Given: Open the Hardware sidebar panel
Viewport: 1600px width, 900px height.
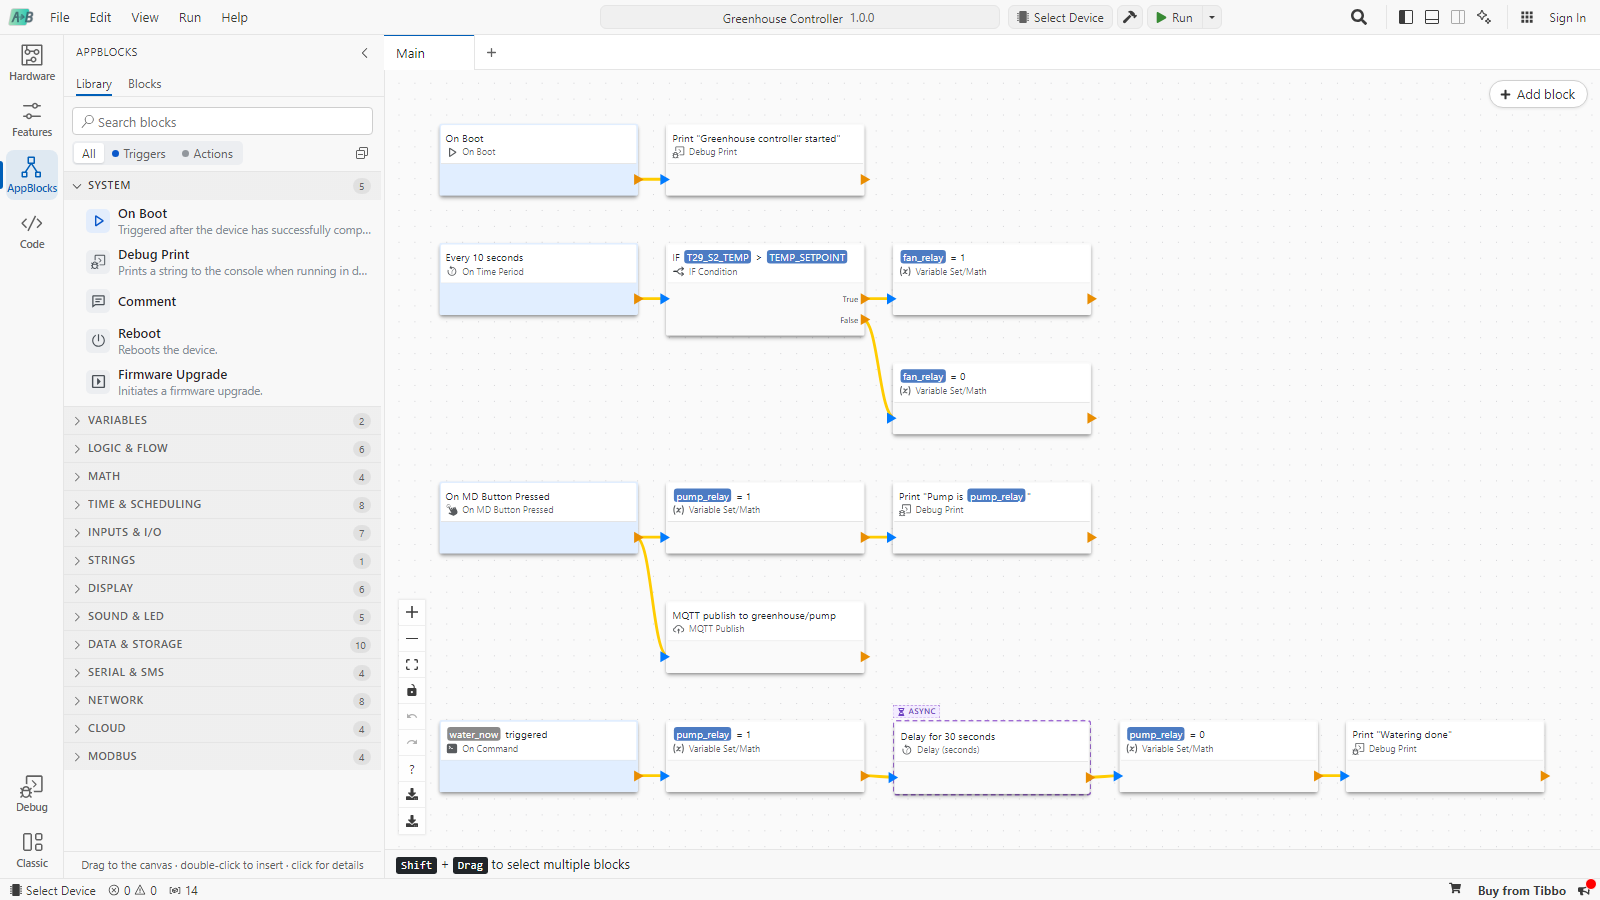Looking at the screenshot, I should pos(32,63).
